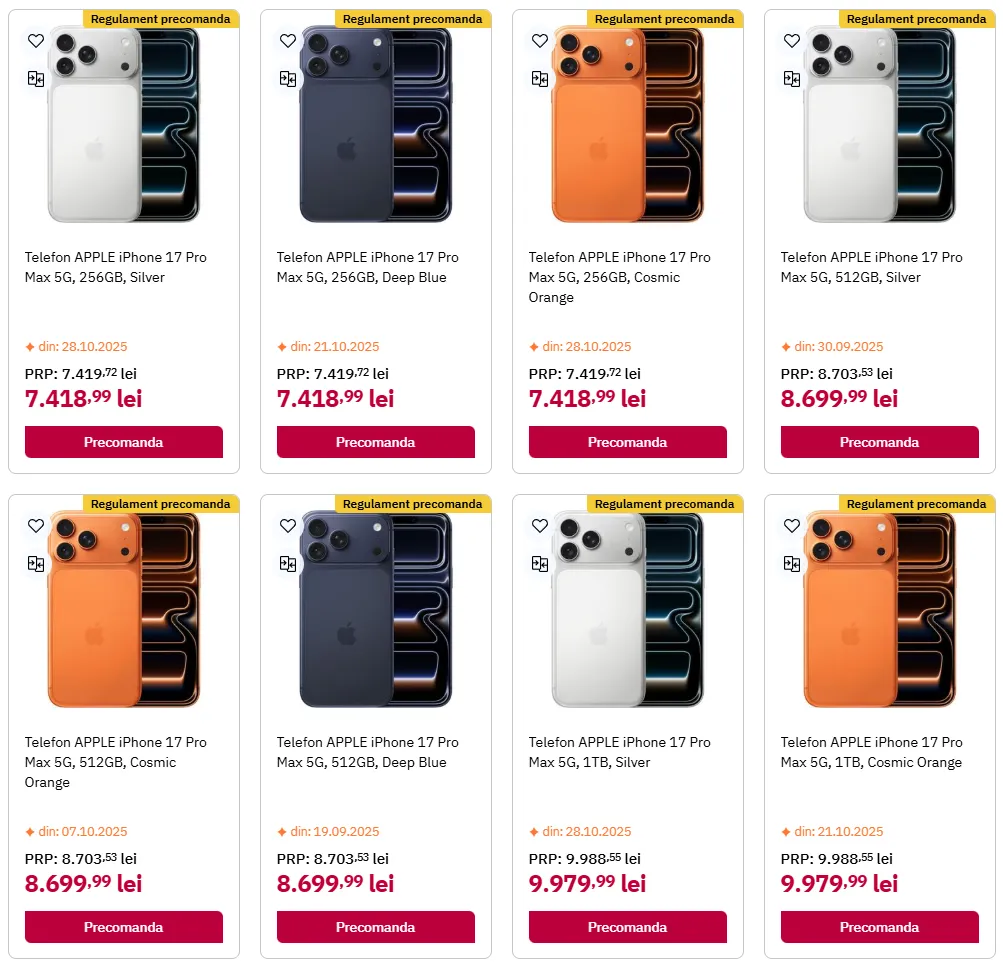Heart icon on 512GB Silver iPhone card
This screenshot has height=965, width=1003.
(x=792, y=41)
